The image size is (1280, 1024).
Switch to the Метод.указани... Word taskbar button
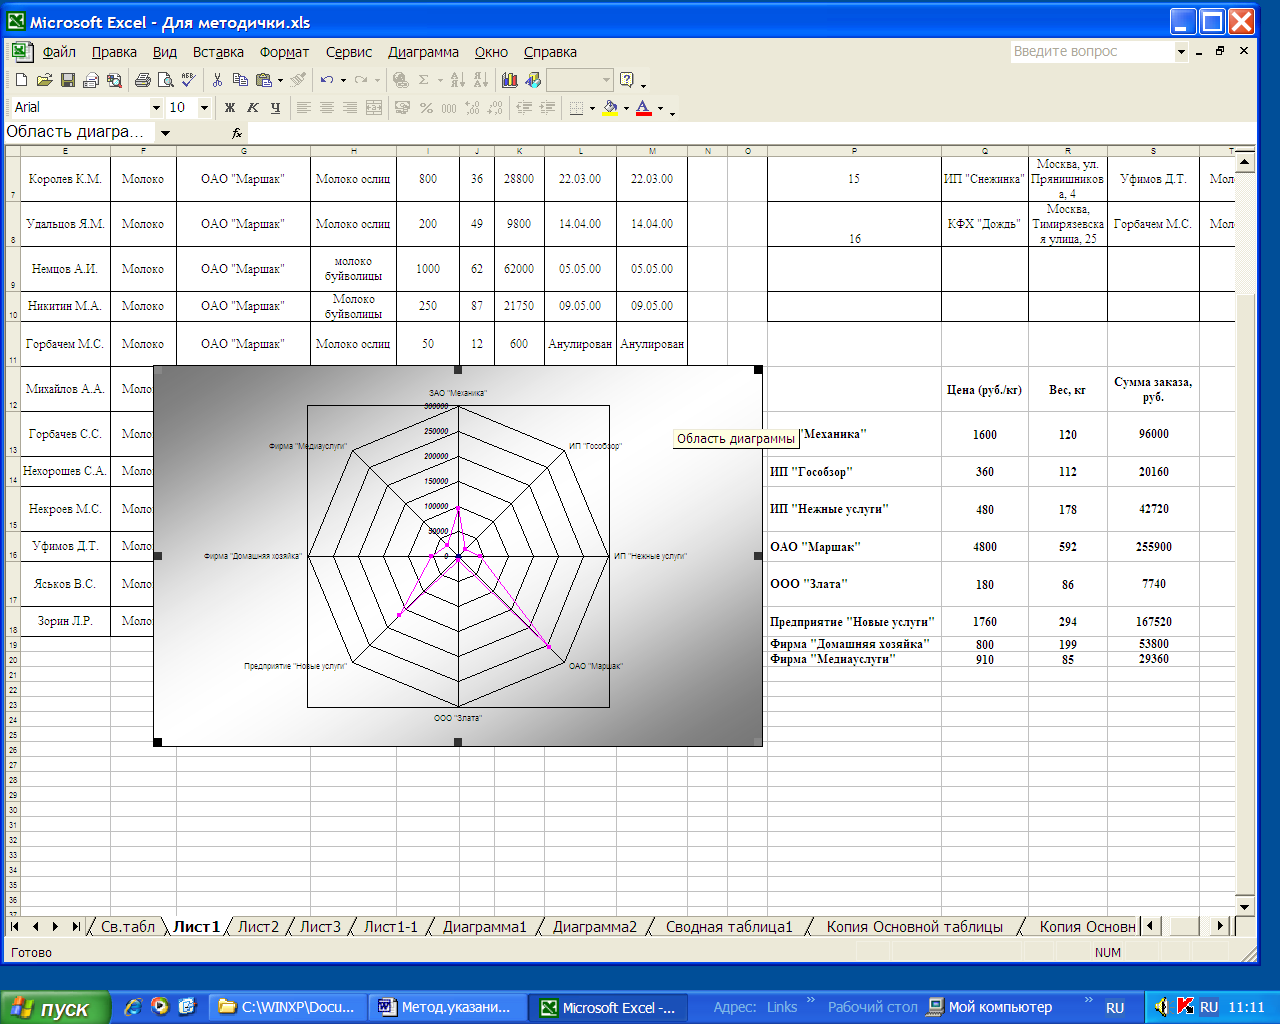click(x=445, y=1007)
